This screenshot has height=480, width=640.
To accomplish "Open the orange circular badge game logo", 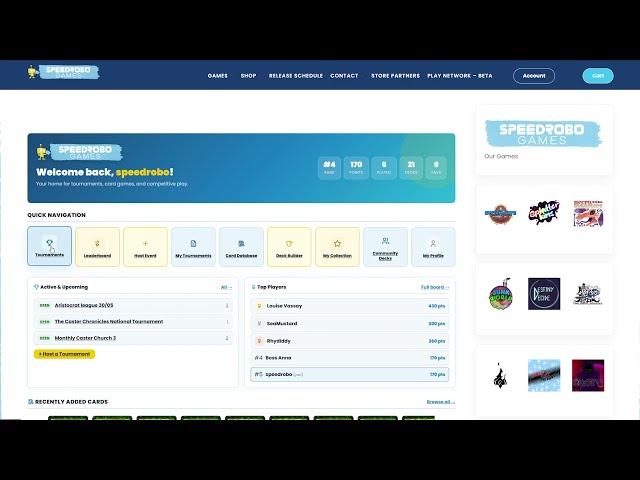I will (x=500, y=213).
